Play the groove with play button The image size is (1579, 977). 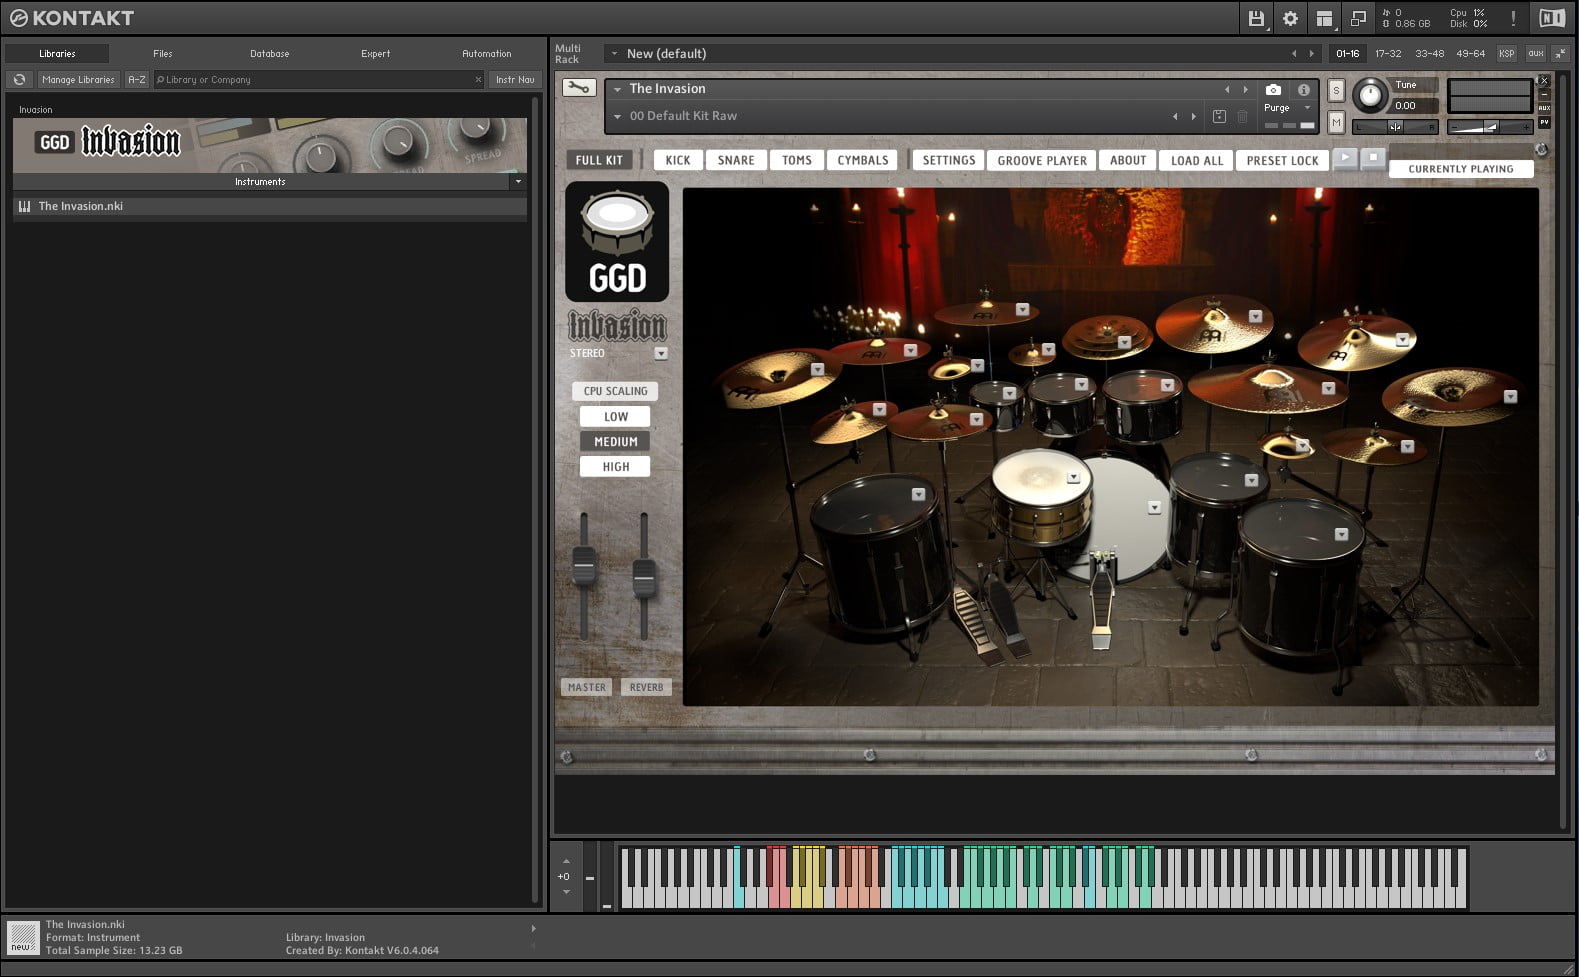1345,157
